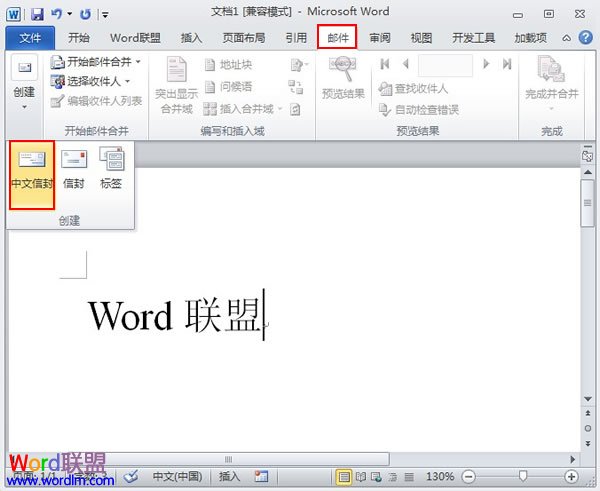This screenshot has width=600, height=491.
Task: Click the Word application icon in title bar
Action: [13, 15]
